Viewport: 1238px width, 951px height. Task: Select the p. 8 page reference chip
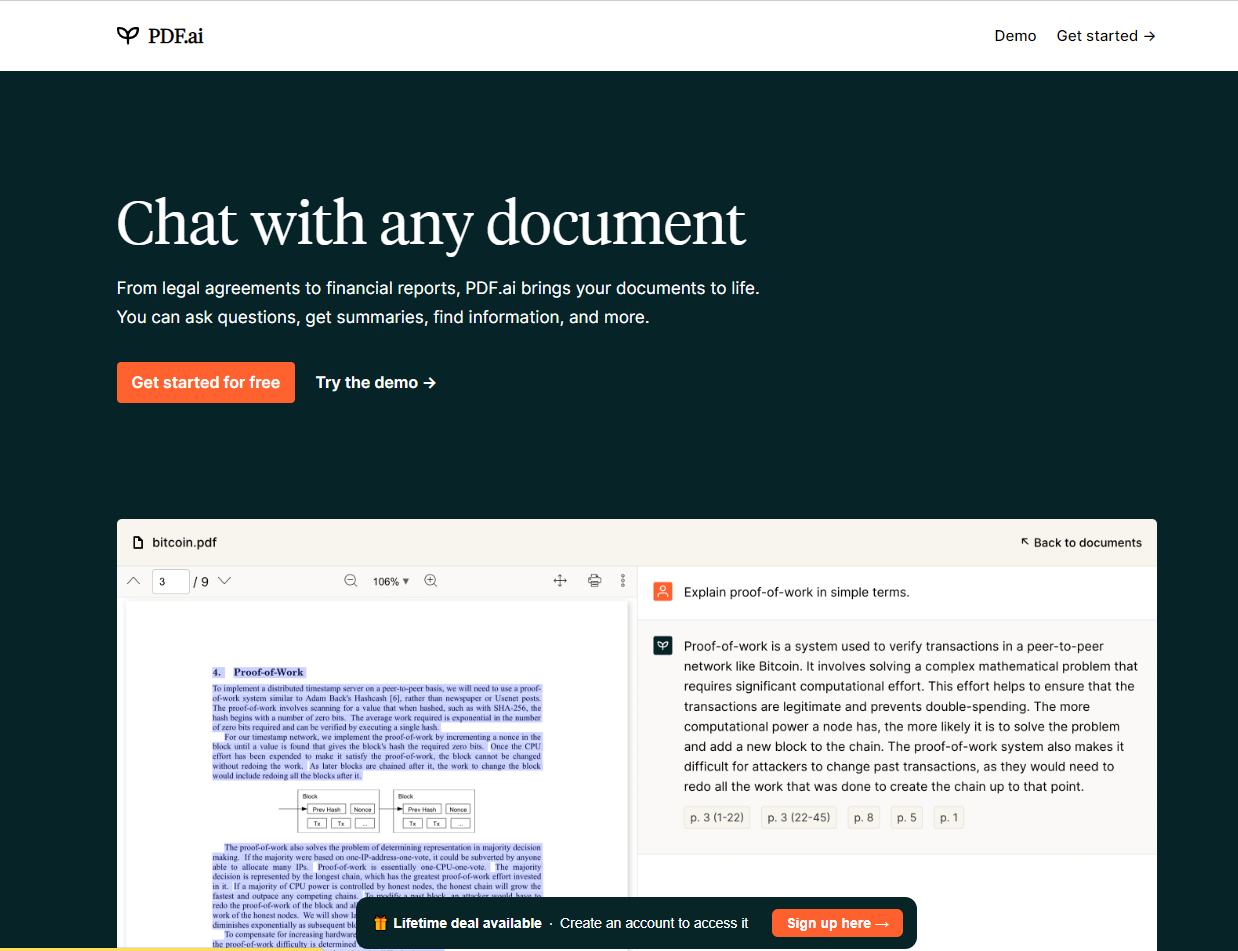(x=863, y=817)
